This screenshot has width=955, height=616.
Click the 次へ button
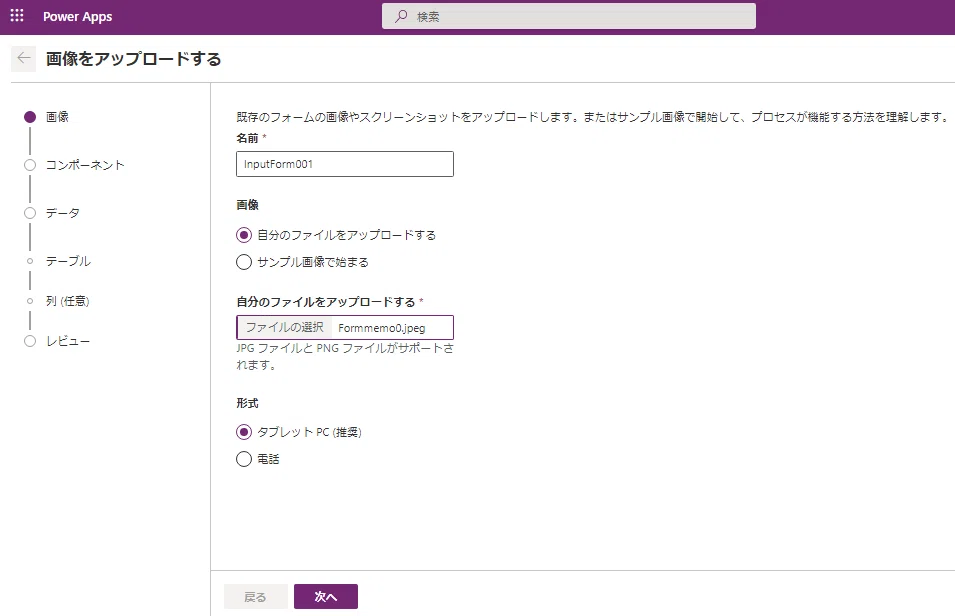point(326,597)
